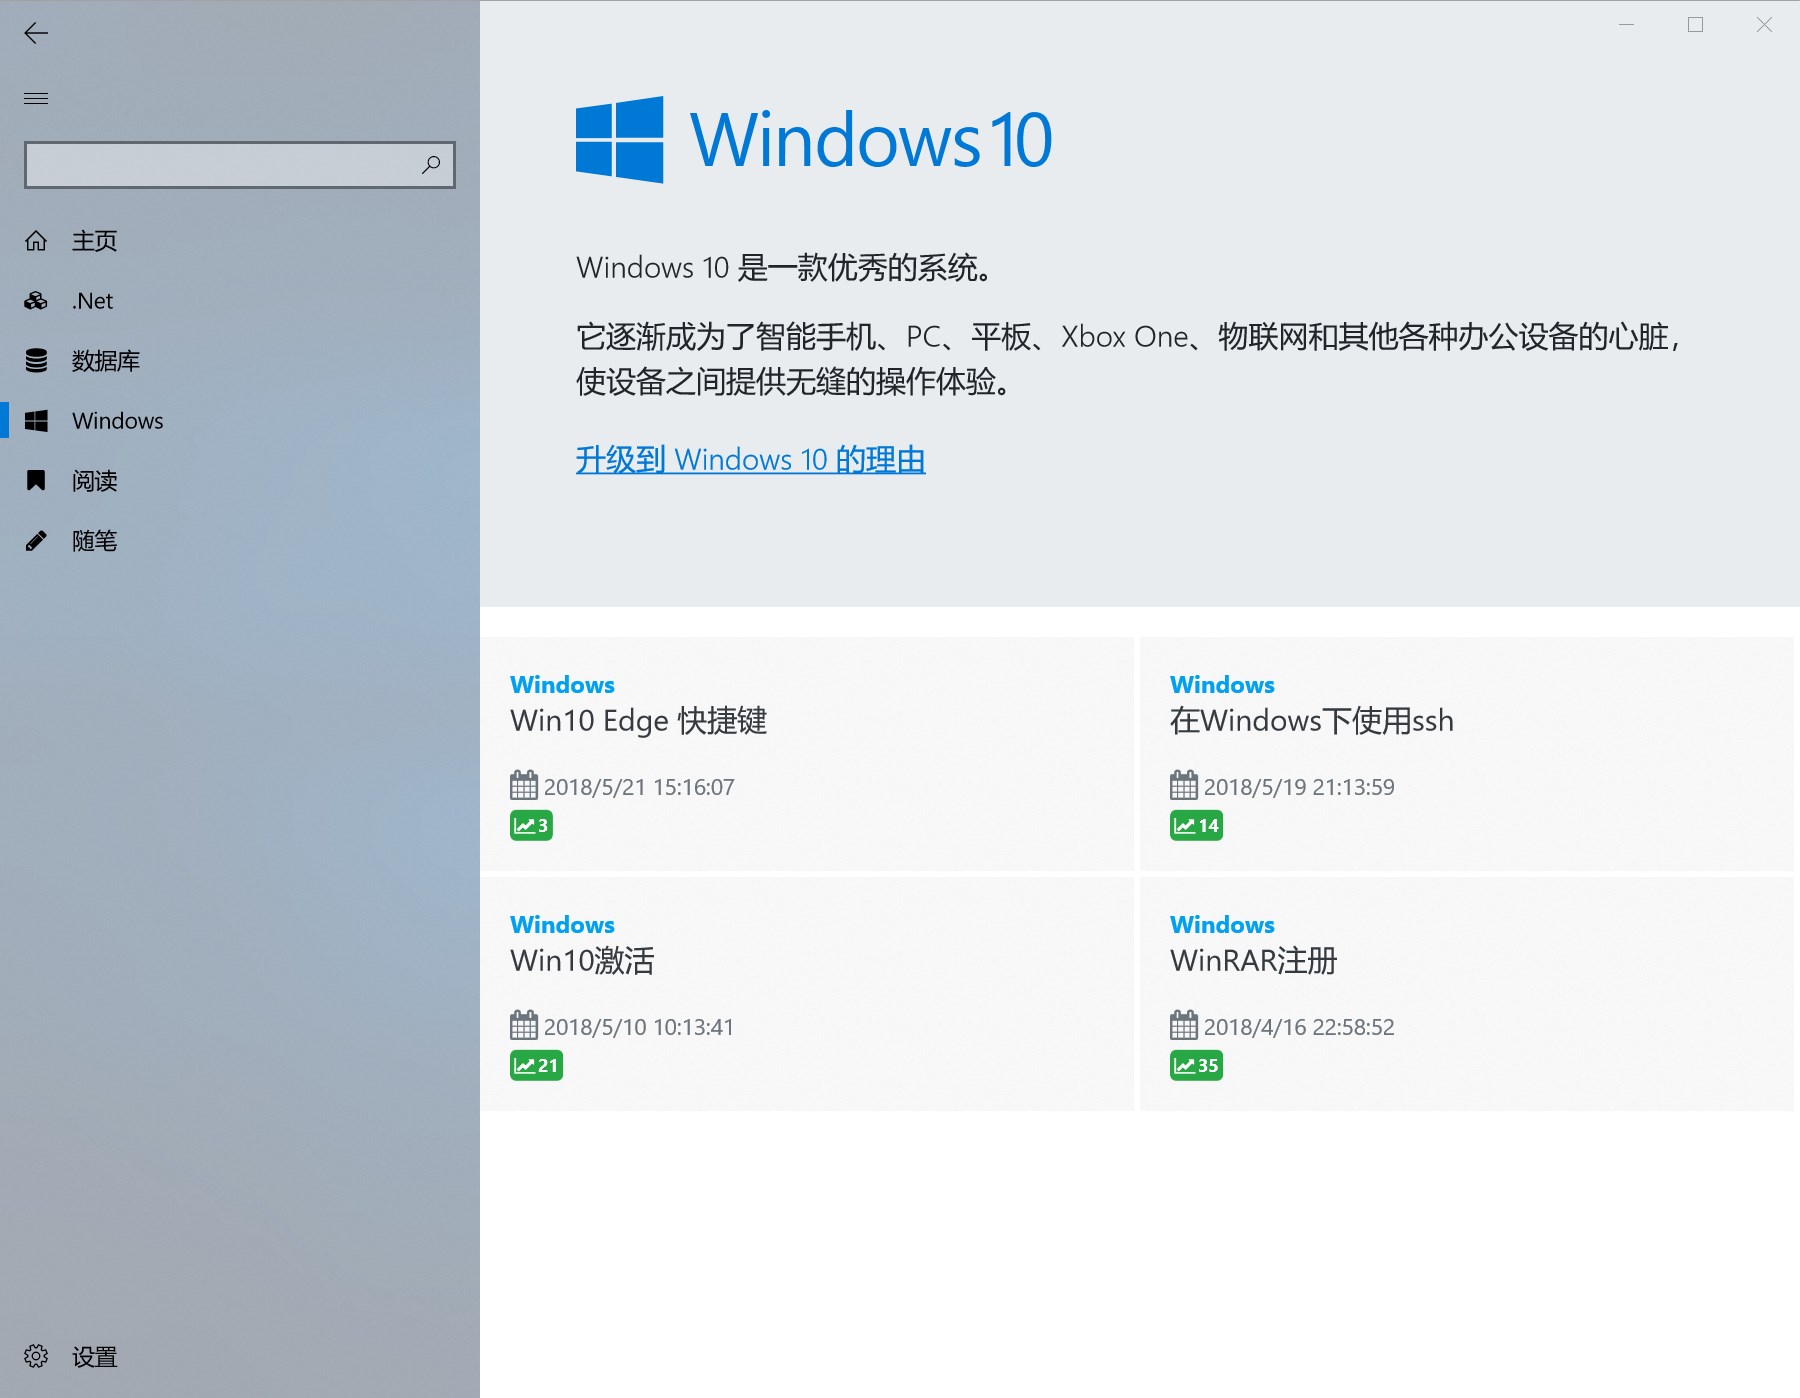Click Windows category label above WinRAR注册
Screen dimensions: 1800x1398
pyautogui.click(x=1222, y=925)
